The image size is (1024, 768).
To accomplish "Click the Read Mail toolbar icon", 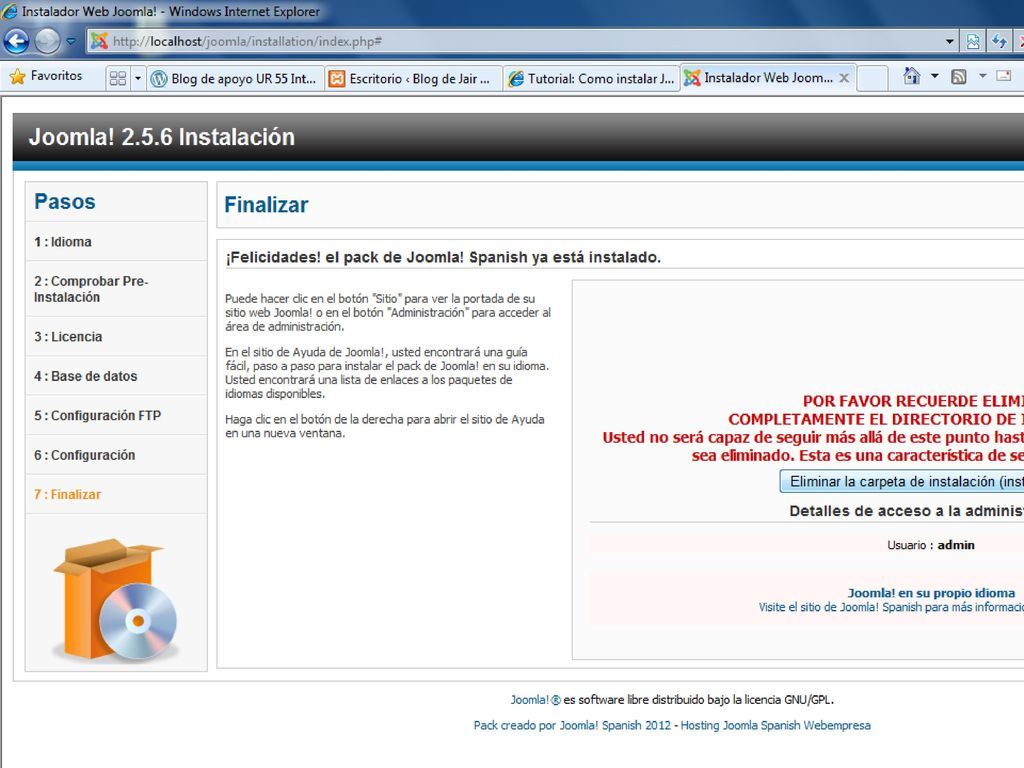I will click(x=1004, y=76).
